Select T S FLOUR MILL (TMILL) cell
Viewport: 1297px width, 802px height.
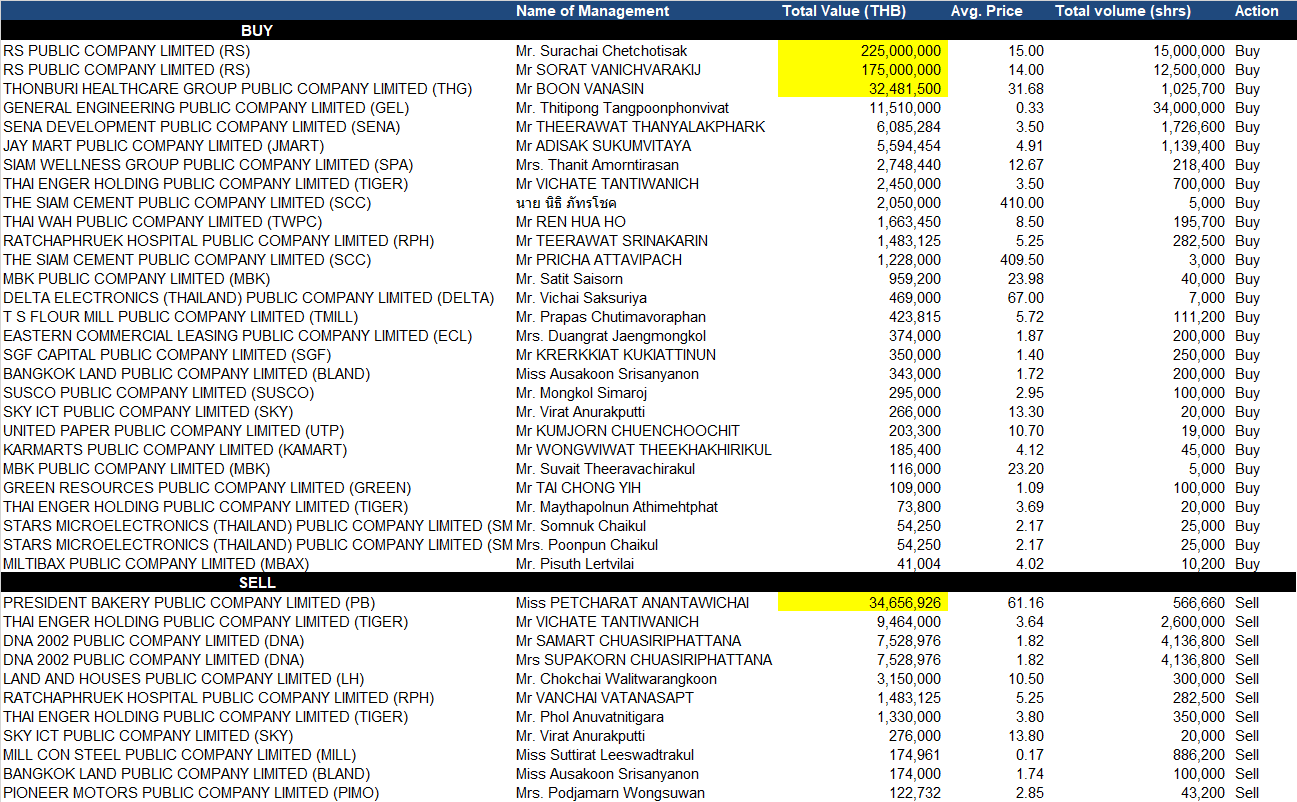181,317
